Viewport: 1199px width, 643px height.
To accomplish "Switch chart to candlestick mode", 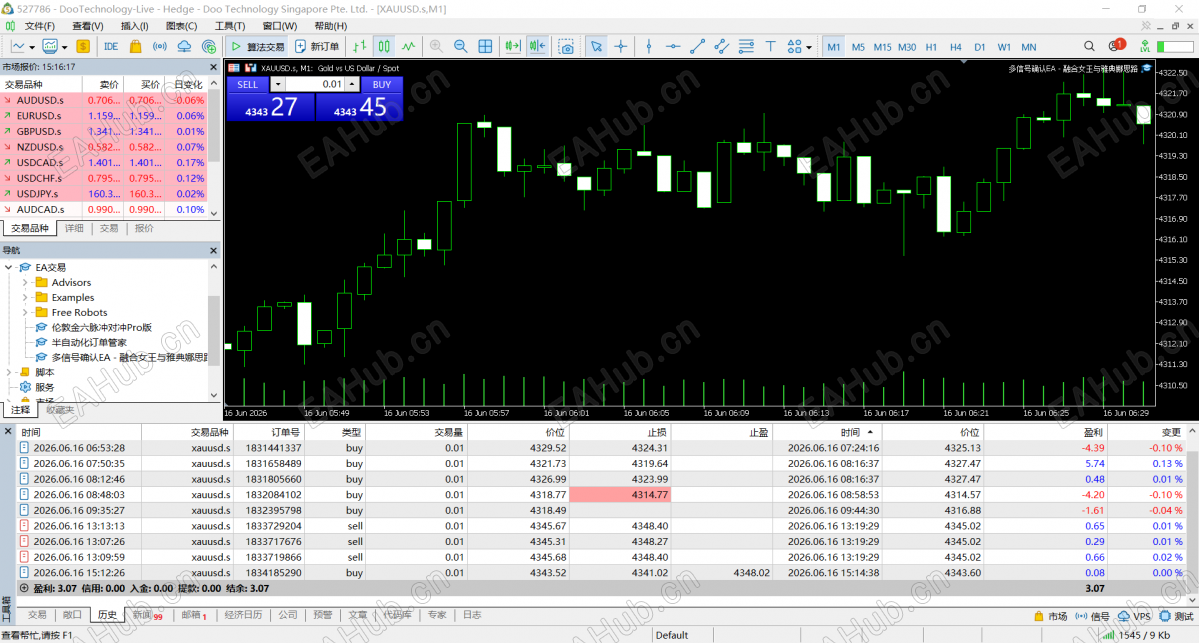I will click(384, 47).
